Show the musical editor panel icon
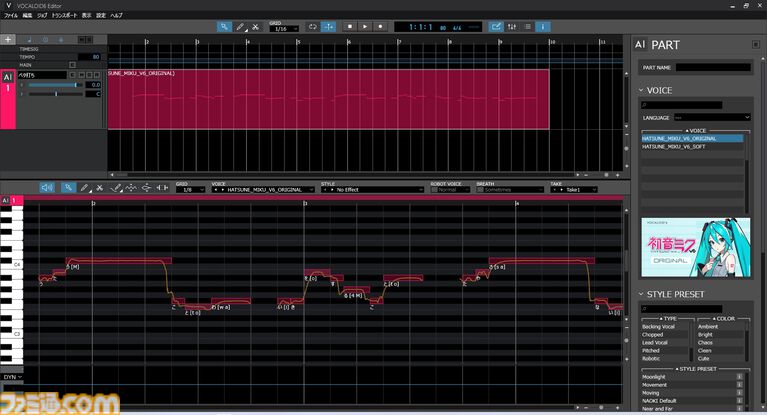The width and height of the screenshot is (767, 415). [x=496, y=27]
